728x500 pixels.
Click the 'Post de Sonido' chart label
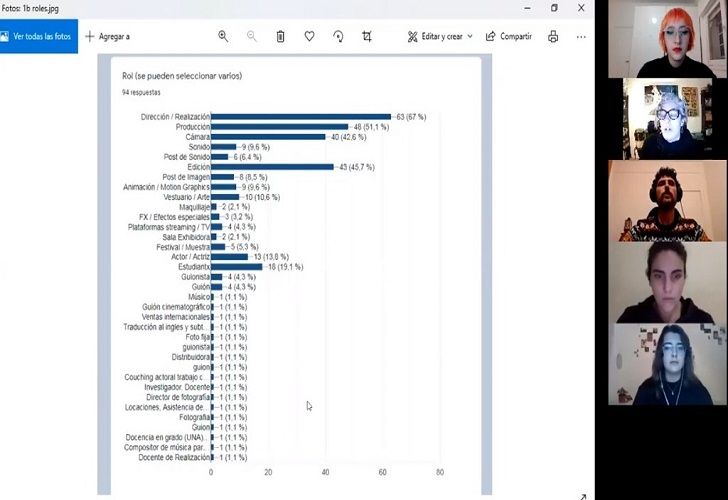[x=187, y=157]
